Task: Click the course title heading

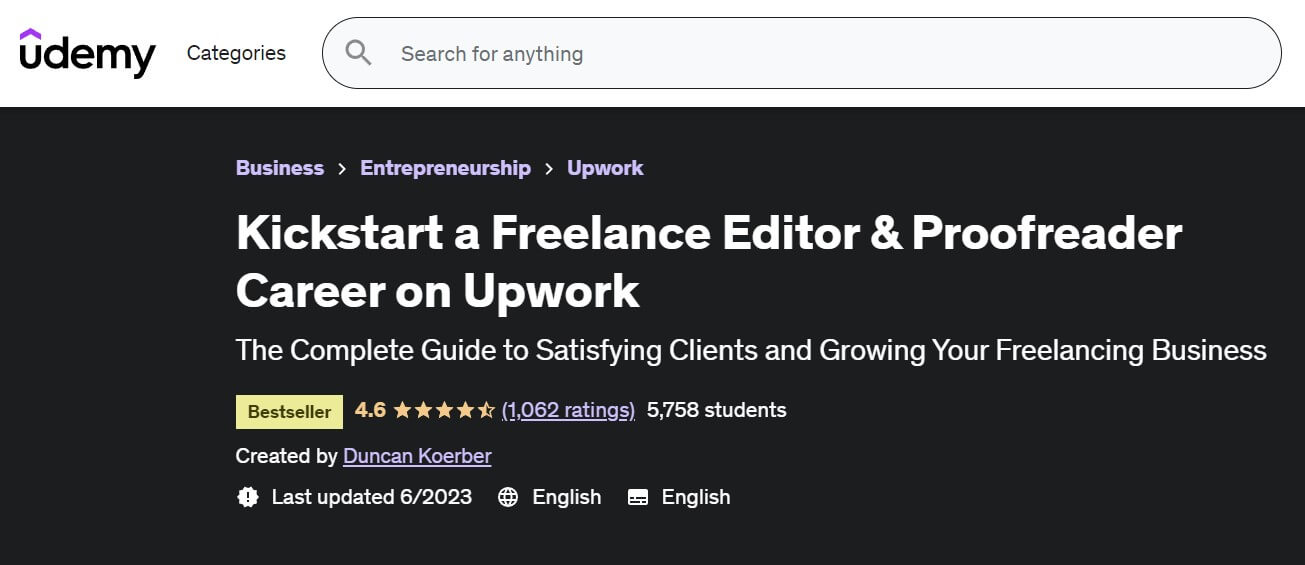Action: click(x=709, y=261)
